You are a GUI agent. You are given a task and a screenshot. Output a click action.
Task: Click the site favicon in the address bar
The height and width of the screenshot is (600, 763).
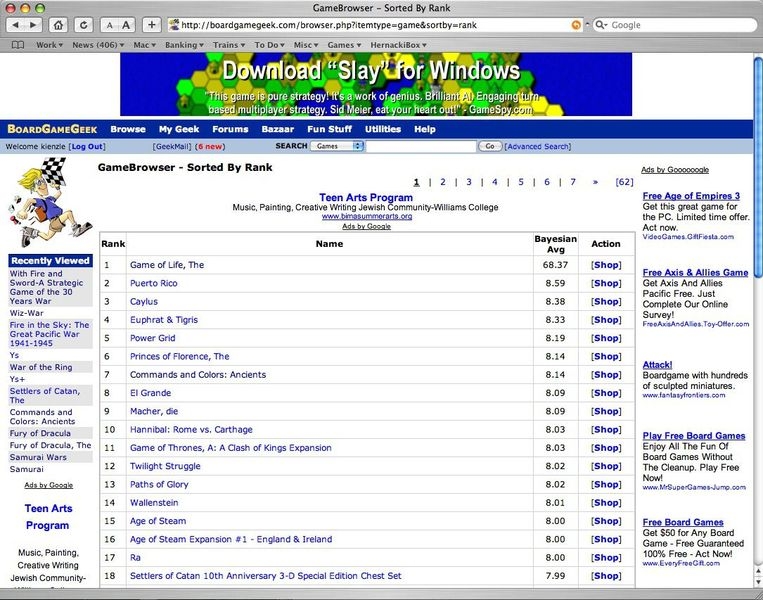[x=174, y=25]
